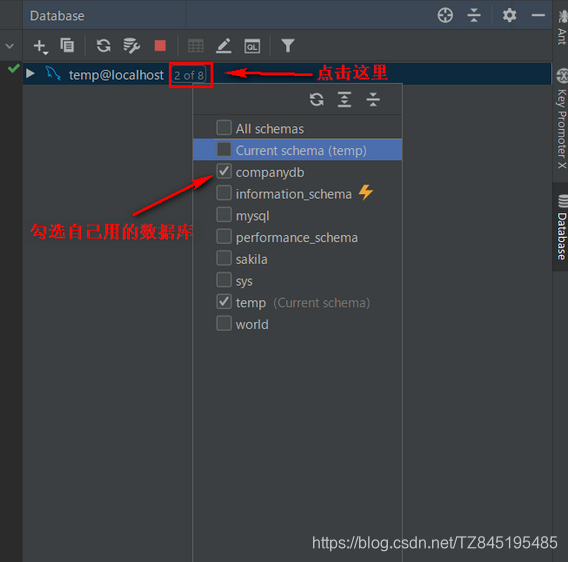Click the MySQL dolphin data source icon
The height and width of the screenshot is (562, 568).
53,74
